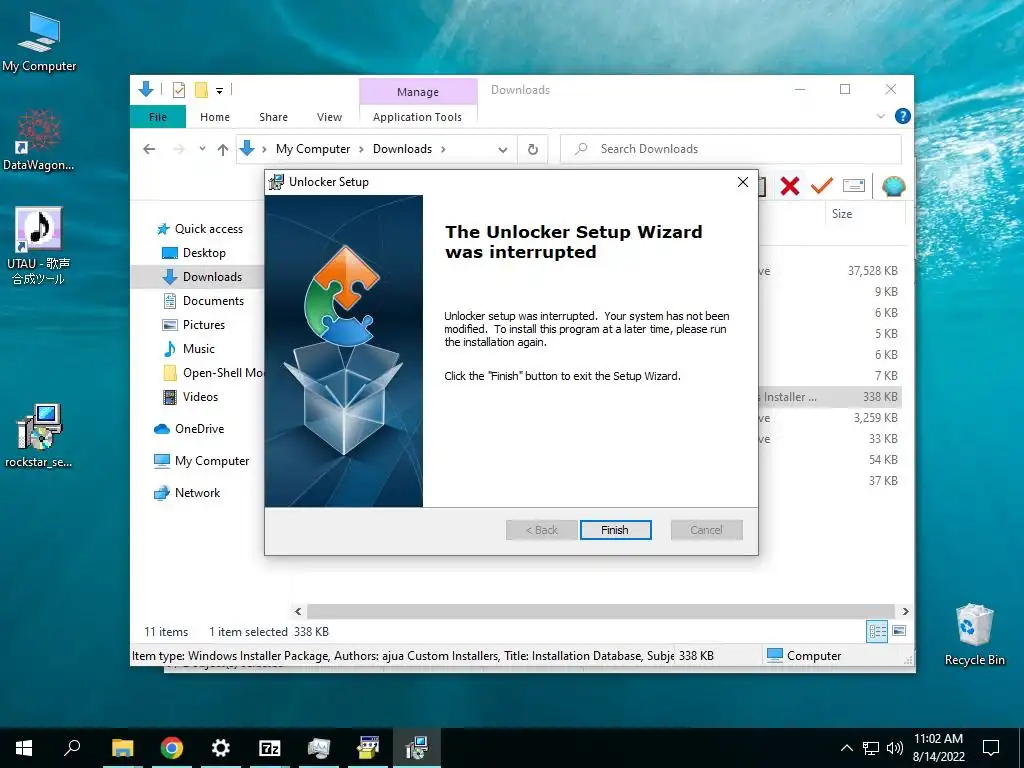Collapse the ribbon with the chevron
The image size is (1024, 768).
point(880,116)
